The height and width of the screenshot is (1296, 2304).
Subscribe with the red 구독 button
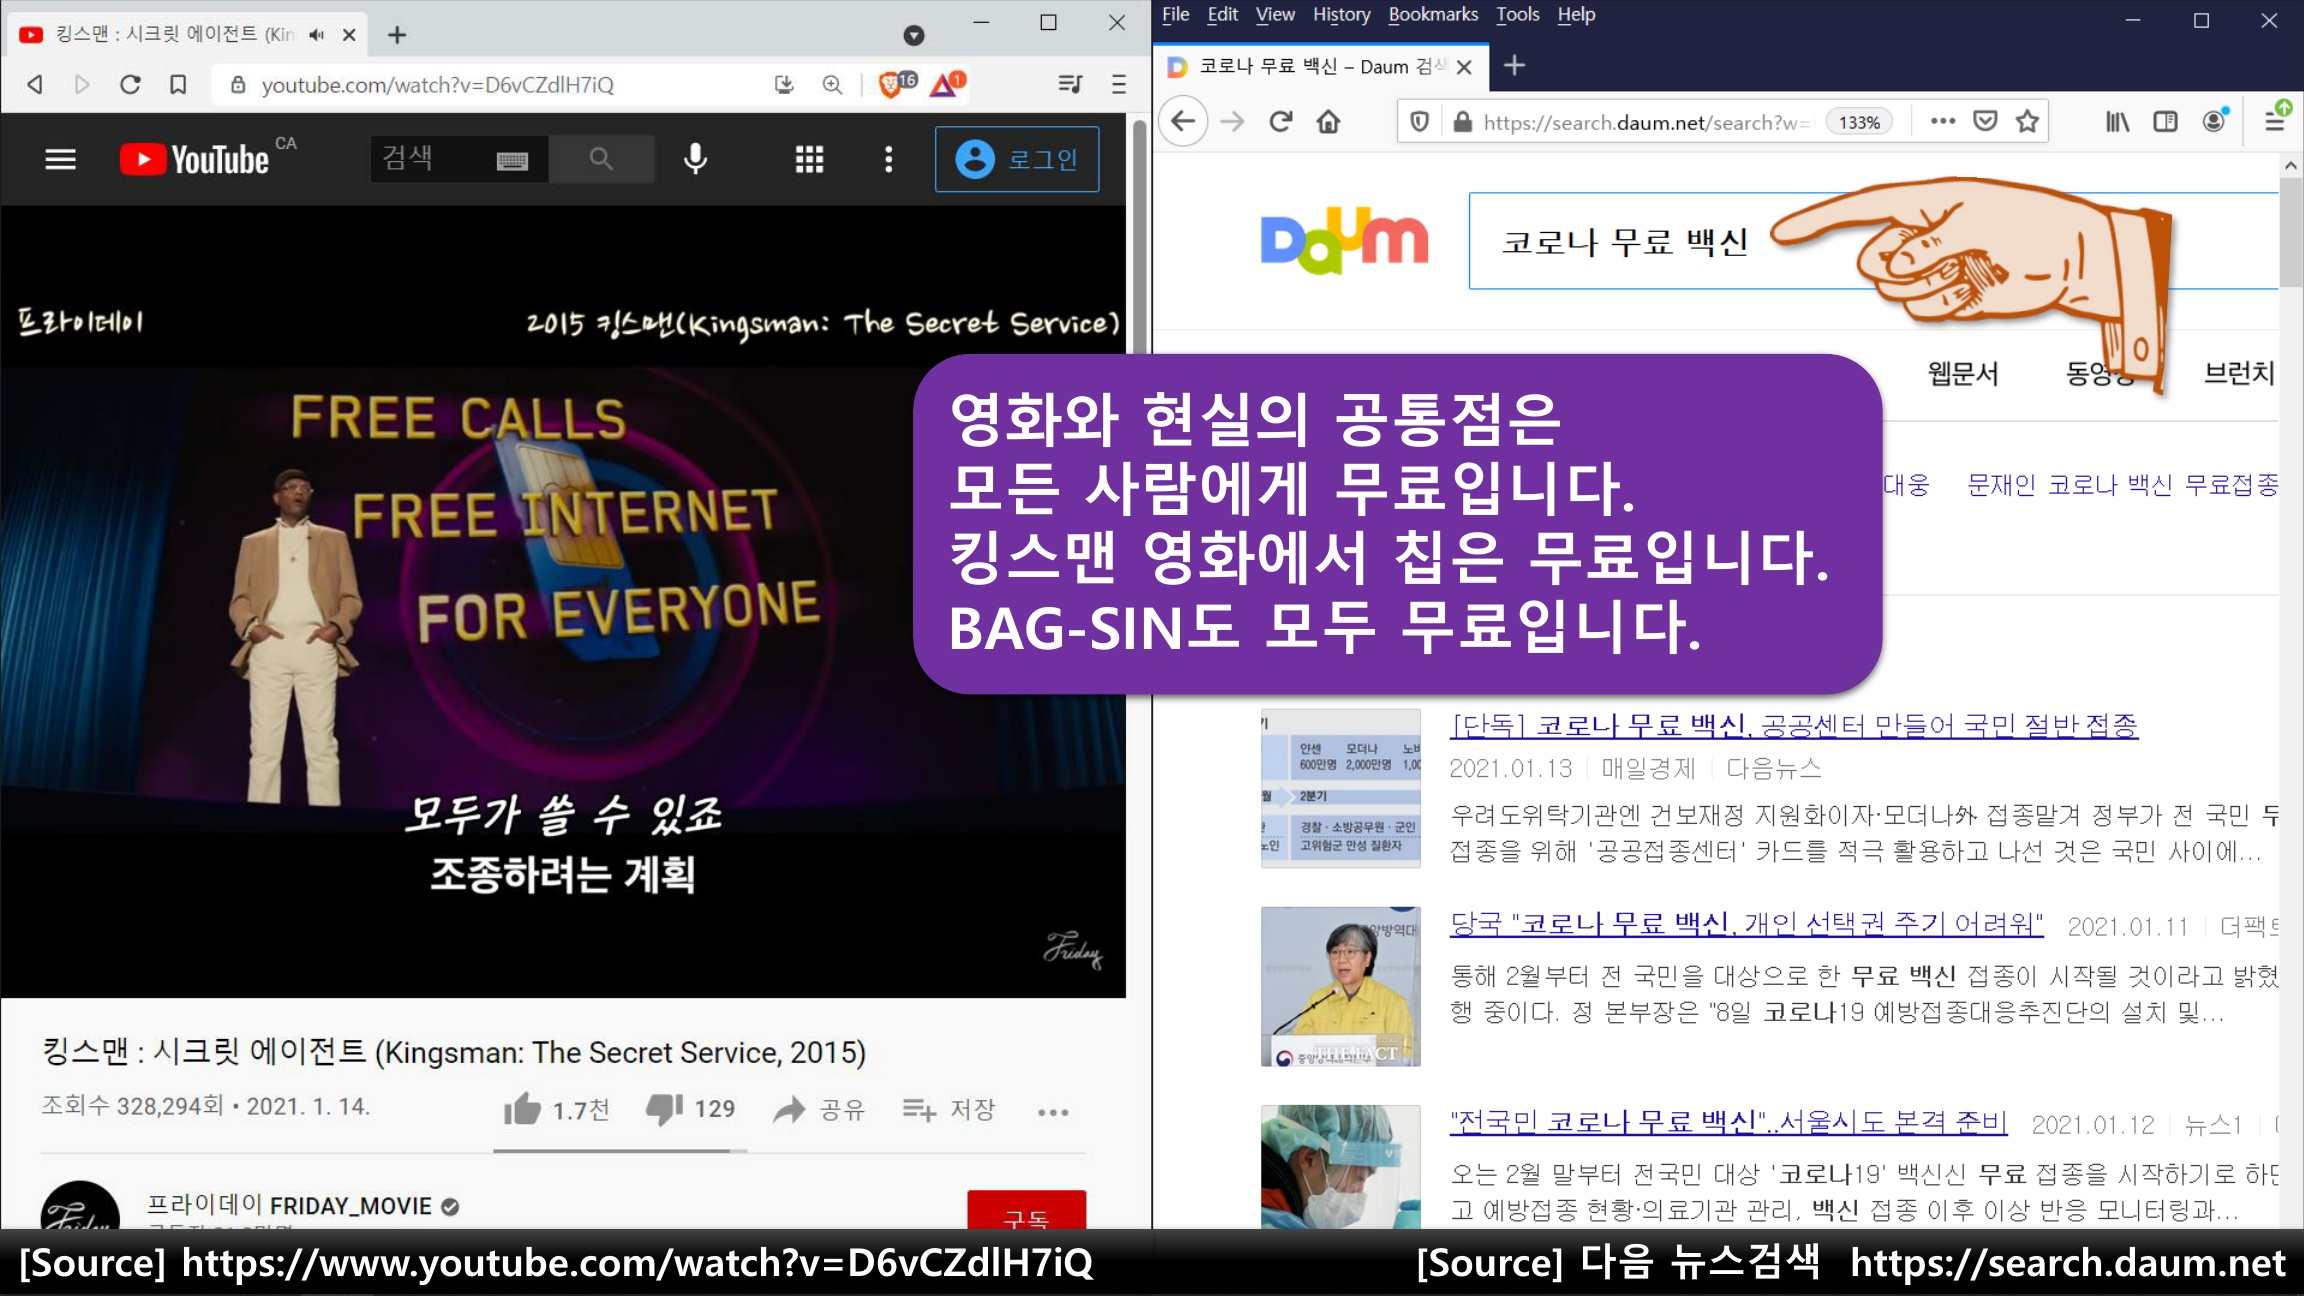pyautogui.click(x=1026, y=1210)
